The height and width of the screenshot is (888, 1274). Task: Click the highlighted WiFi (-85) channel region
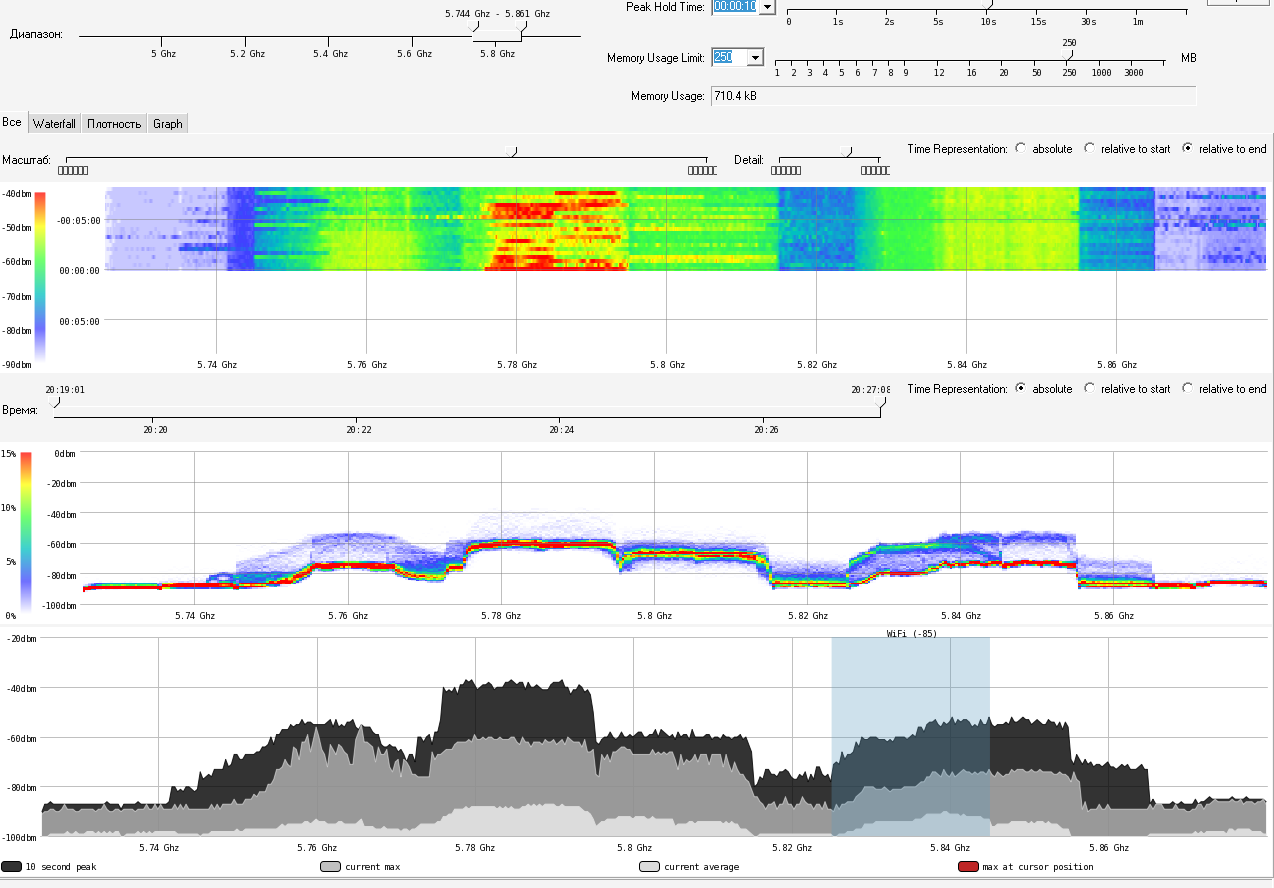911,738
